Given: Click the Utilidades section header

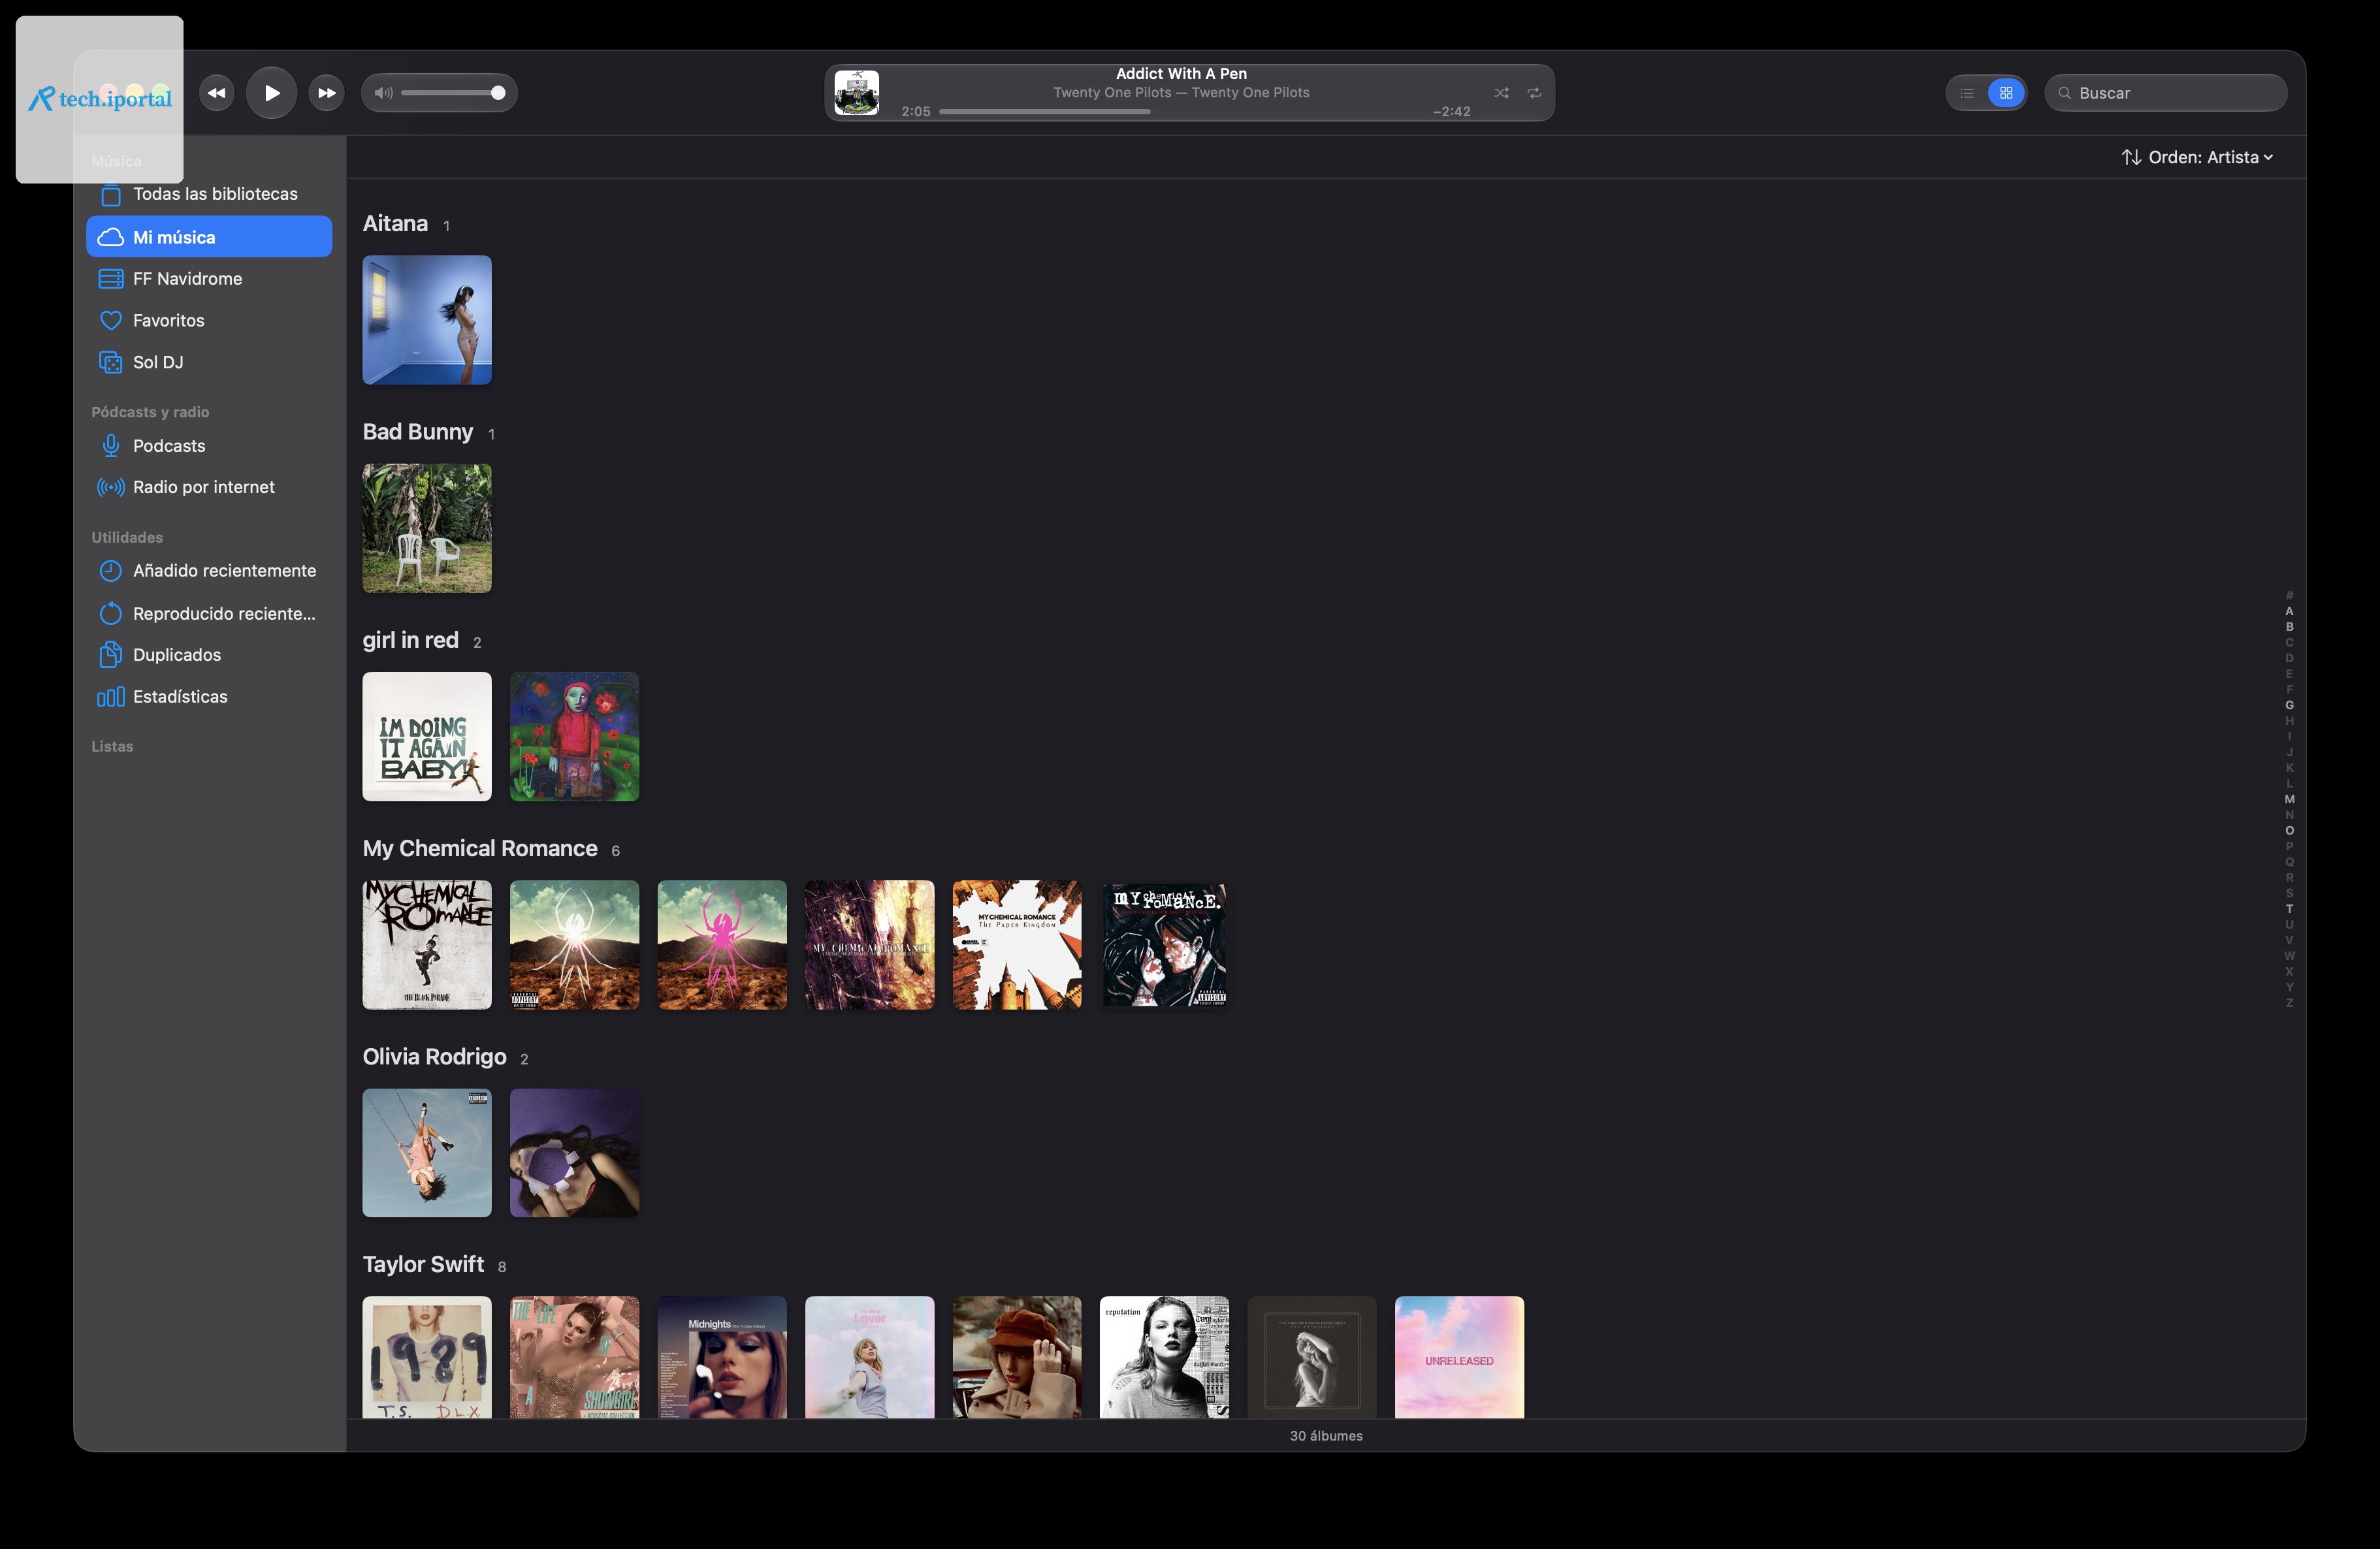Looking at the screenshot, I should (x=127, y=538).
